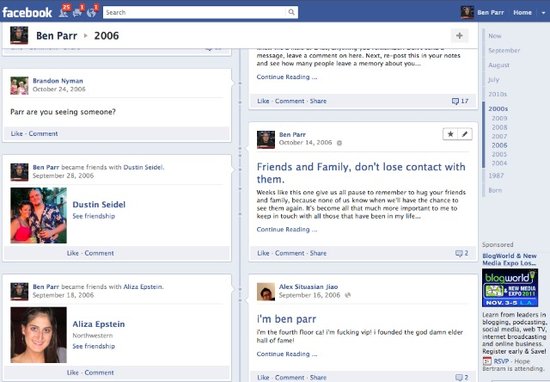Click RSVP calendar icon in ad
This screenshot has height=382, width=550.
click(487, 361)
